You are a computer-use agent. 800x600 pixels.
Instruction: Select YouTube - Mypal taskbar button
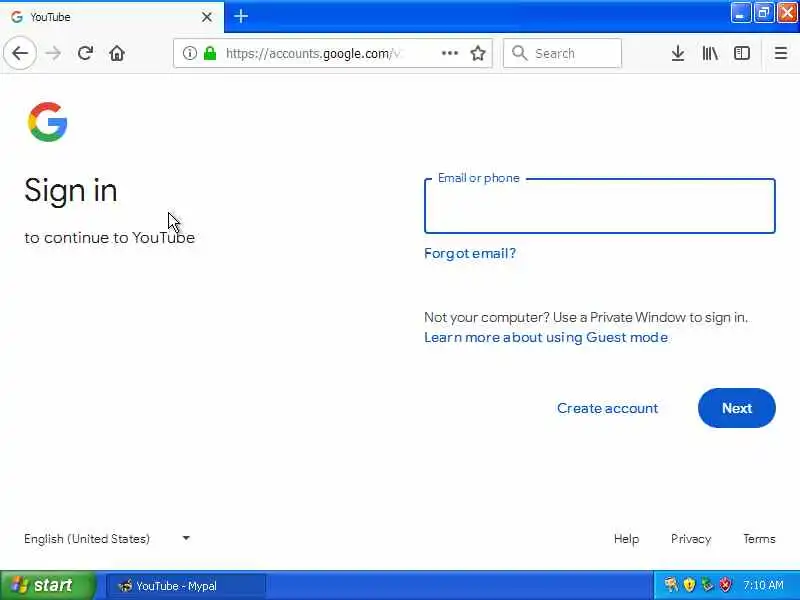(186, 586)
